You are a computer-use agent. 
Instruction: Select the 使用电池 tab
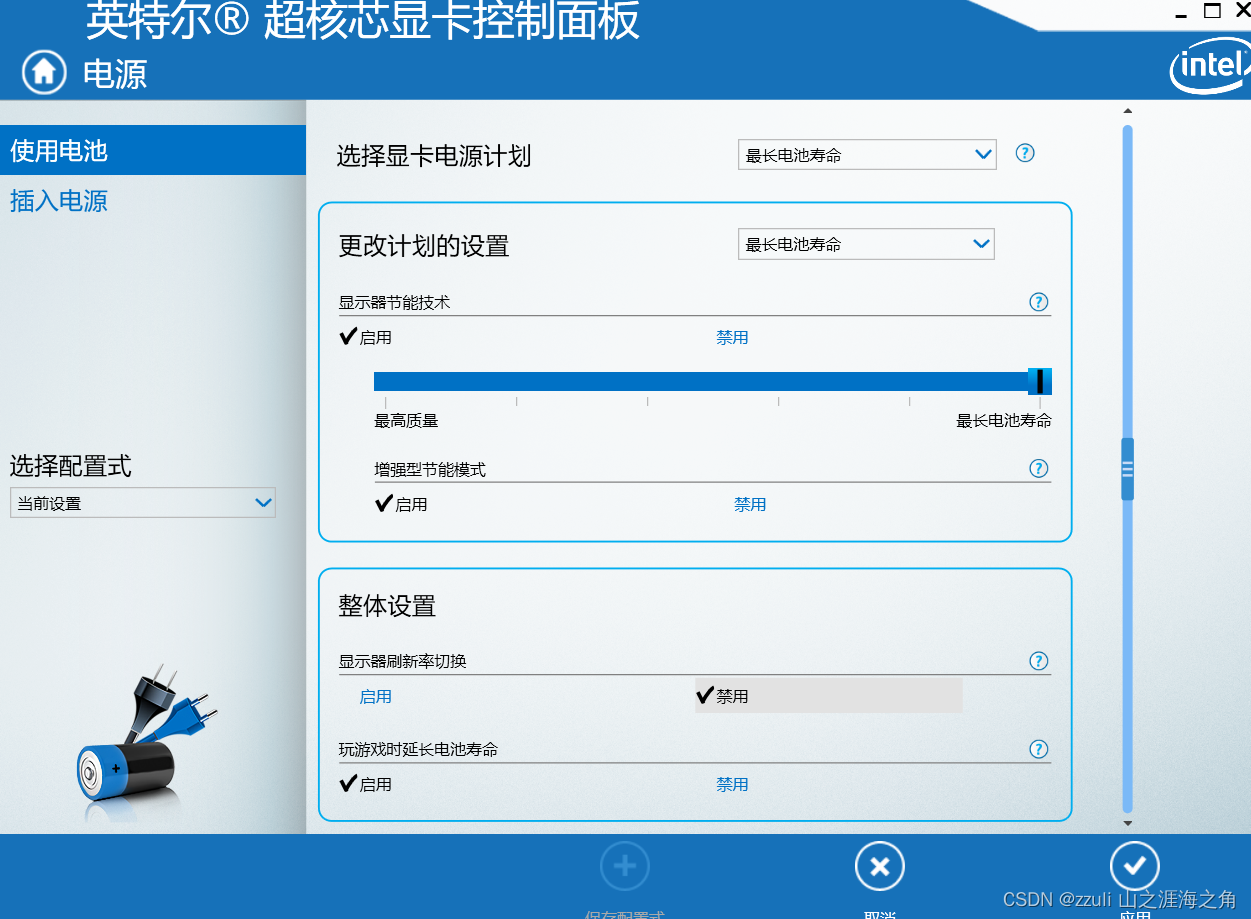tap(153, 150)
